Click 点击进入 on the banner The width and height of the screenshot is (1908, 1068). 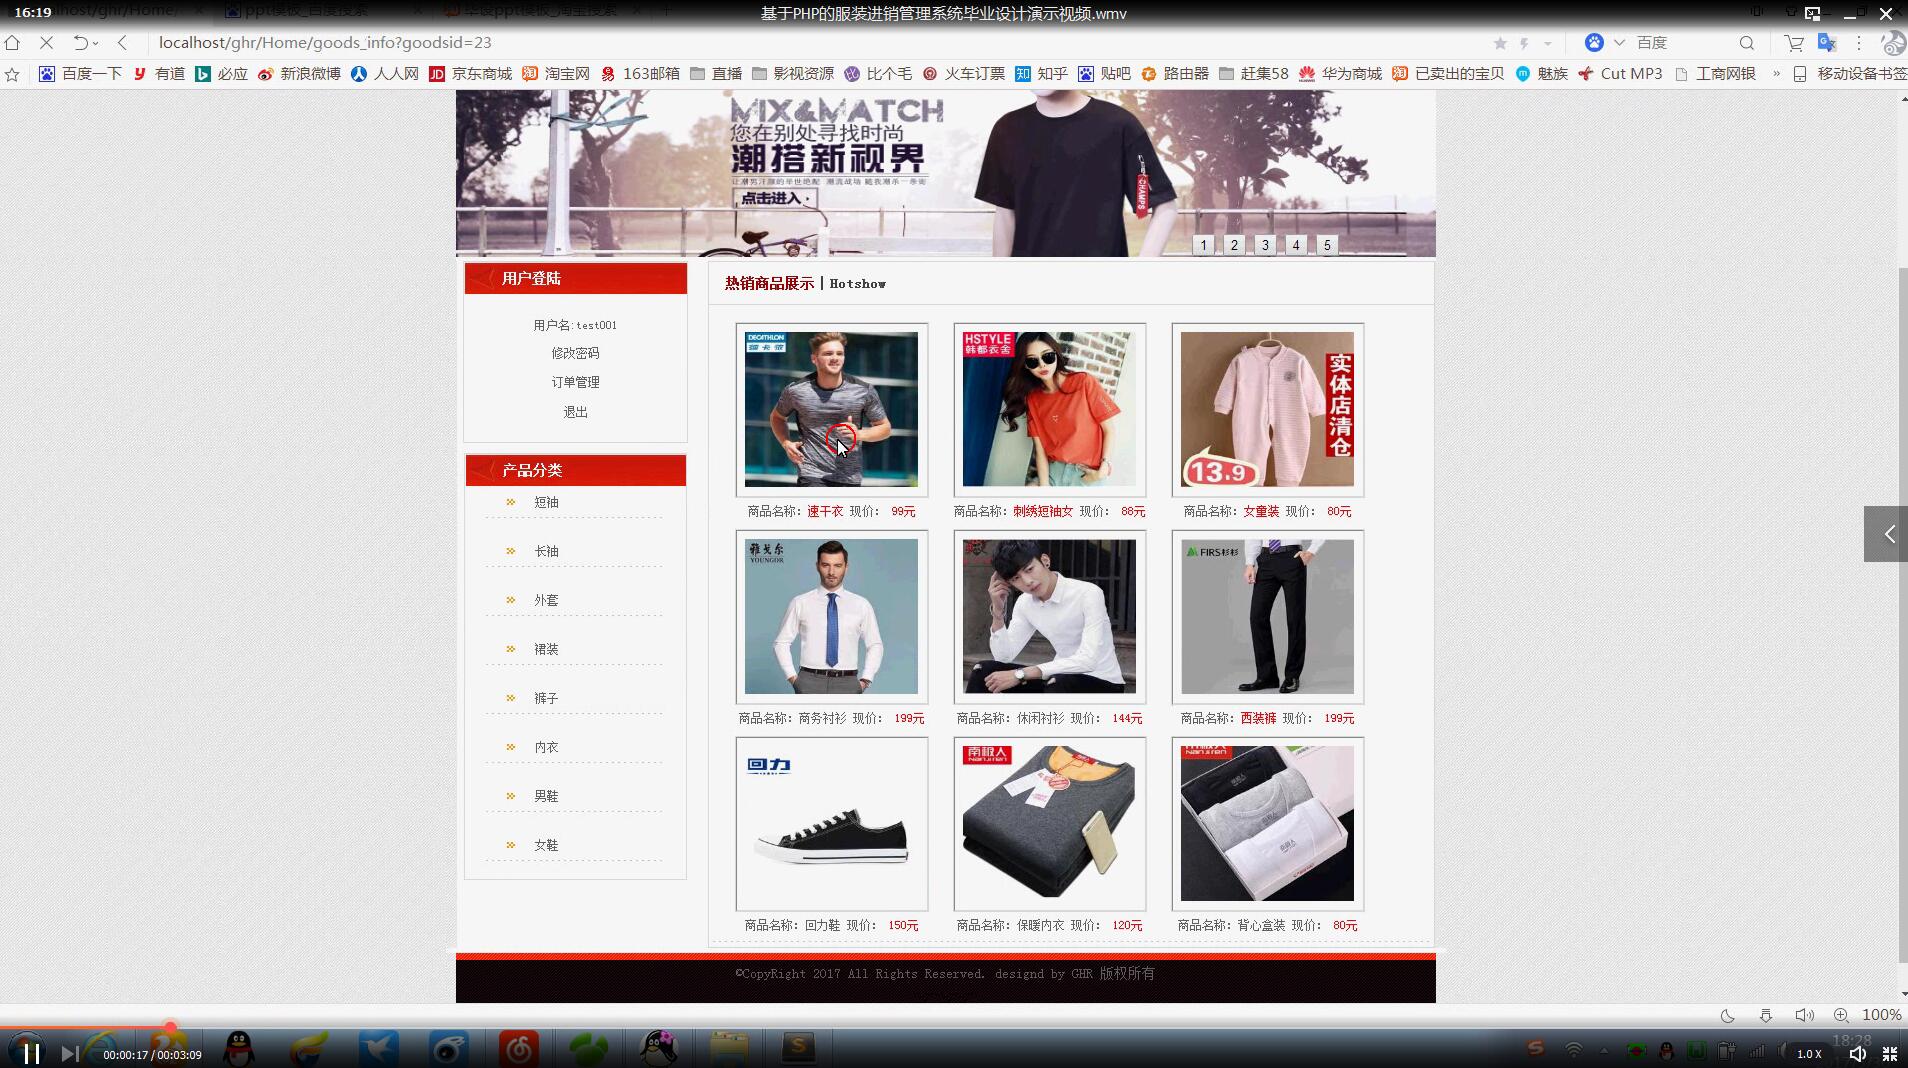coord(775,198)
